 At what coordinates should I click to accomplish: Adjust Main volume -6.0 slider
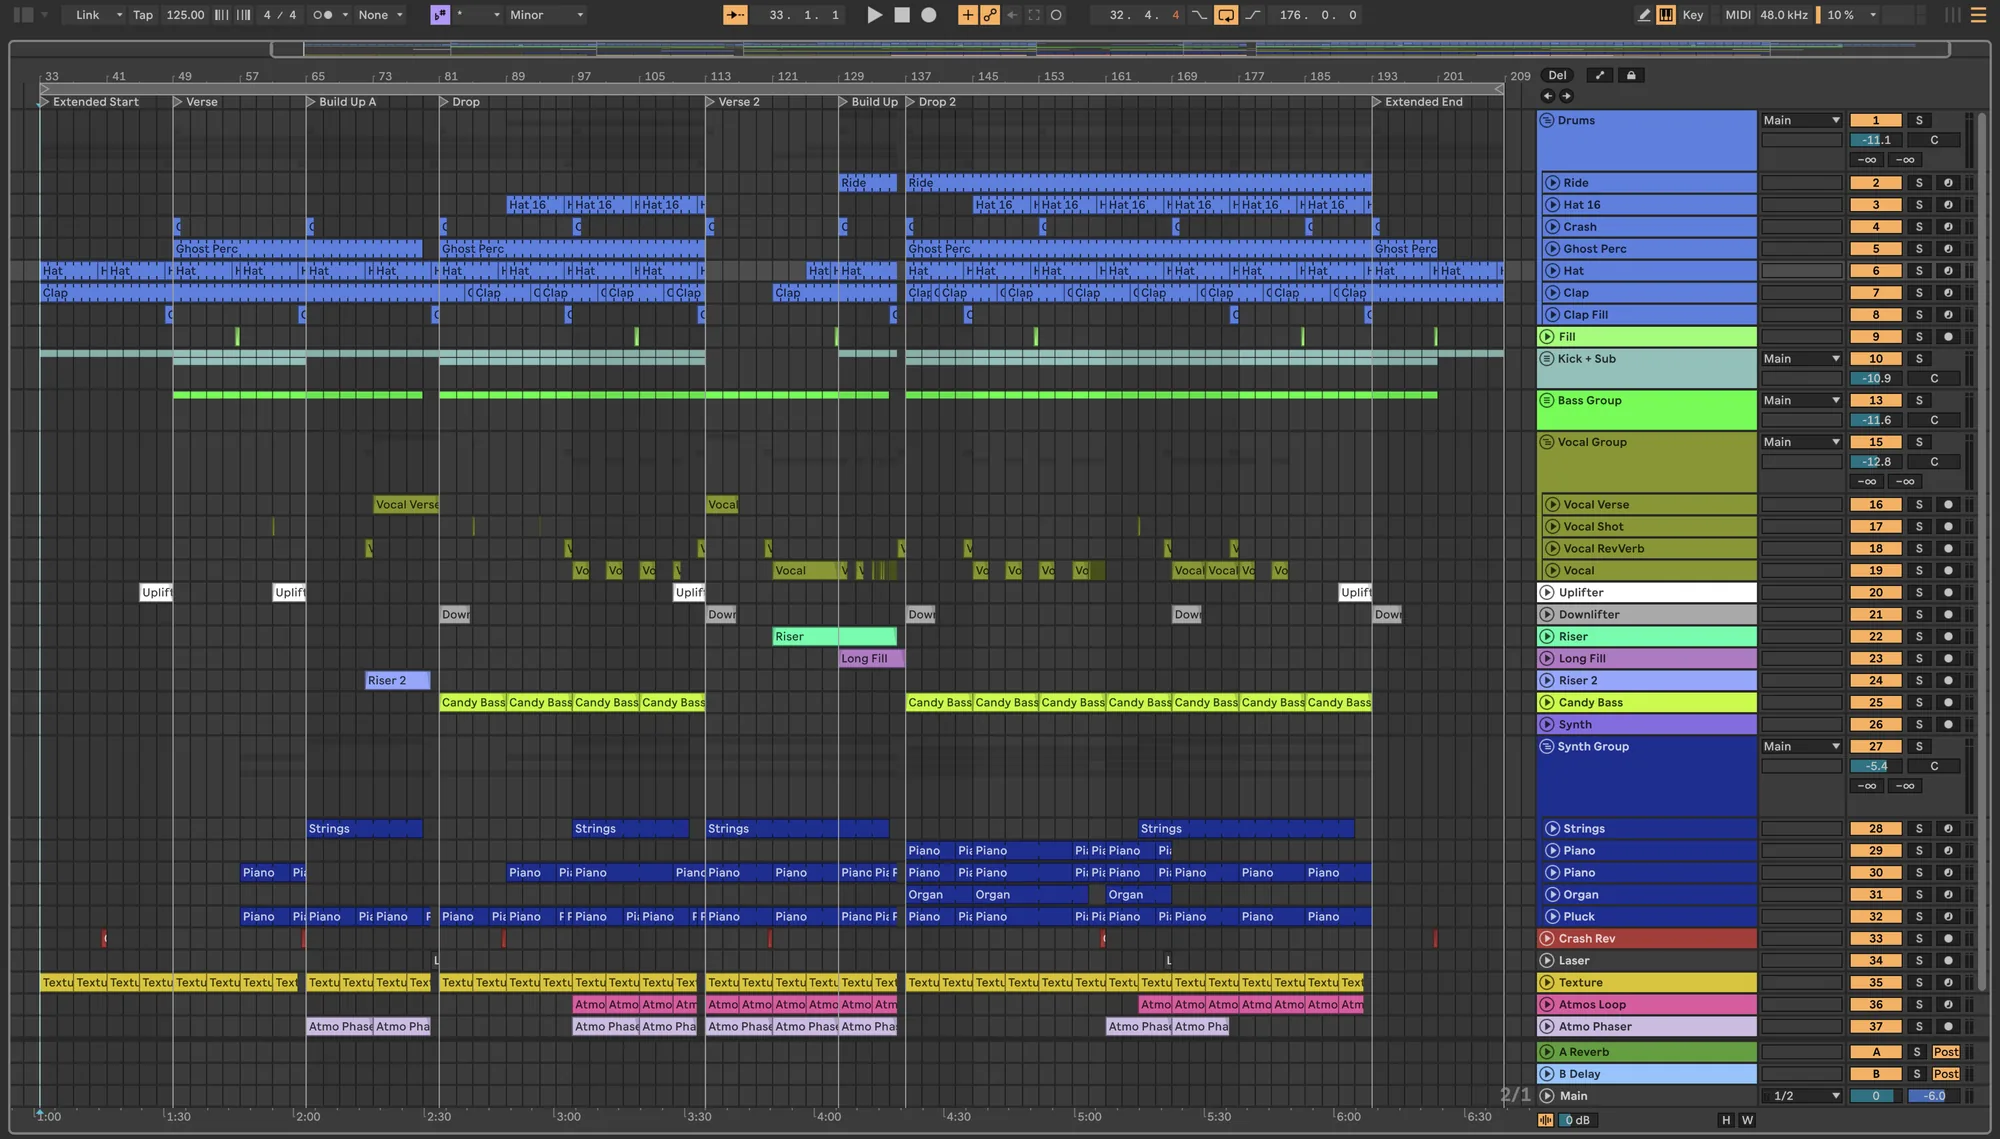[x=1934, y=1096]
